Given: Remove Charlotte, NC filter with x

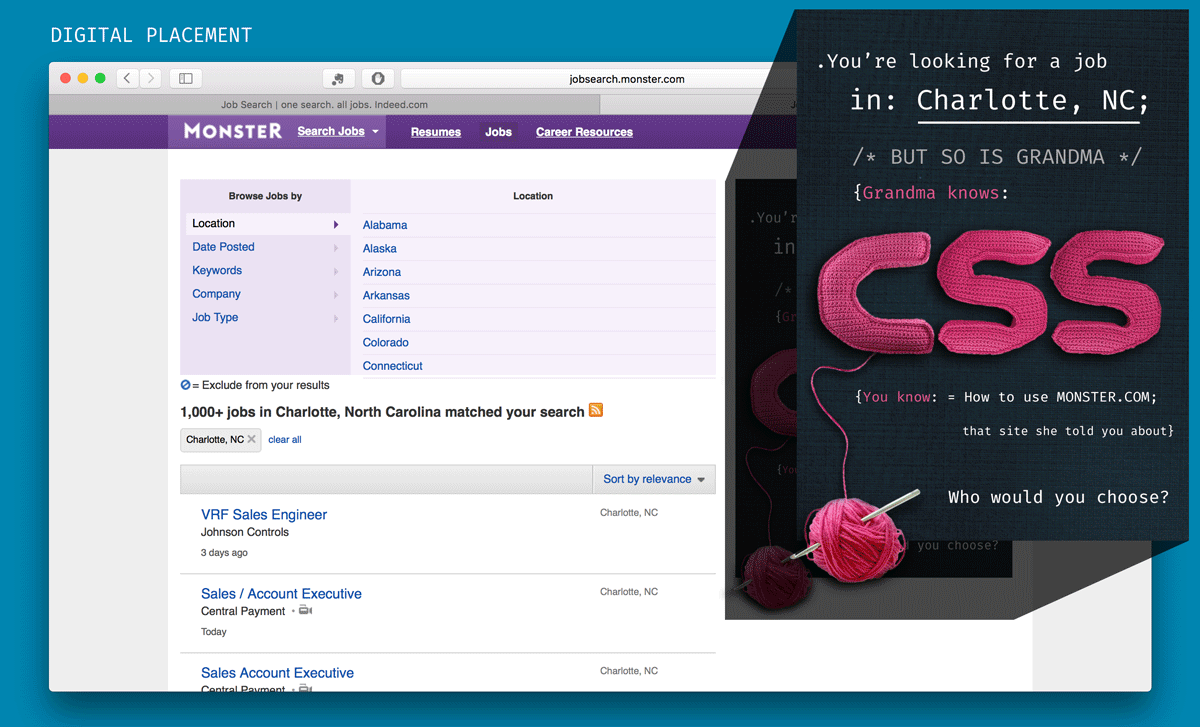Looking at the screenshot, I should 252,440.
